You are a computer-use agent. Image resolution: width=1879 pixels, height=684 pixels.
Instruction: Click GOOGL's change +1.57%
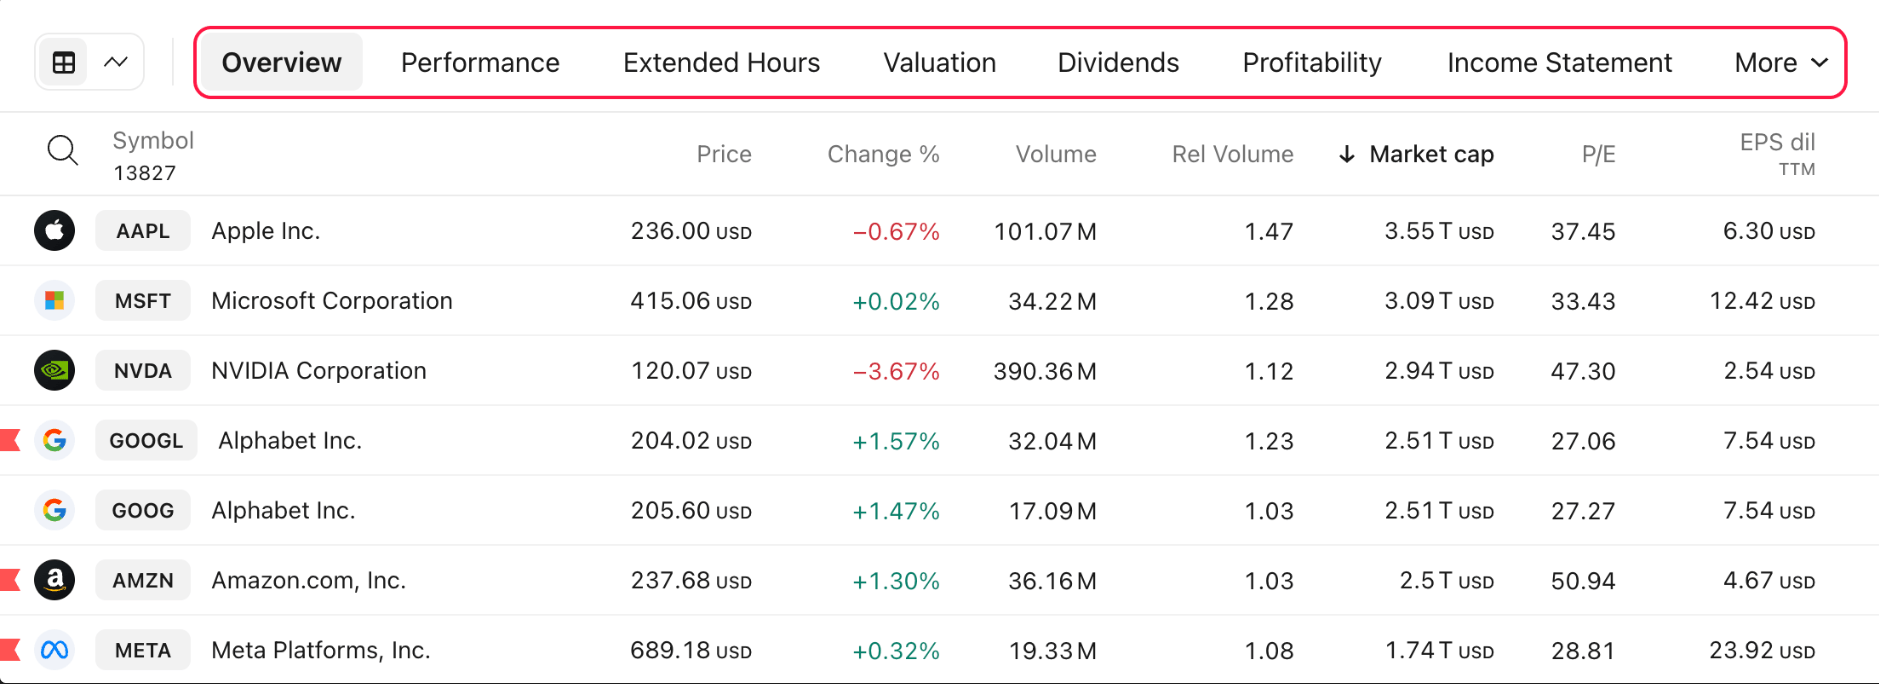point(896,441)
